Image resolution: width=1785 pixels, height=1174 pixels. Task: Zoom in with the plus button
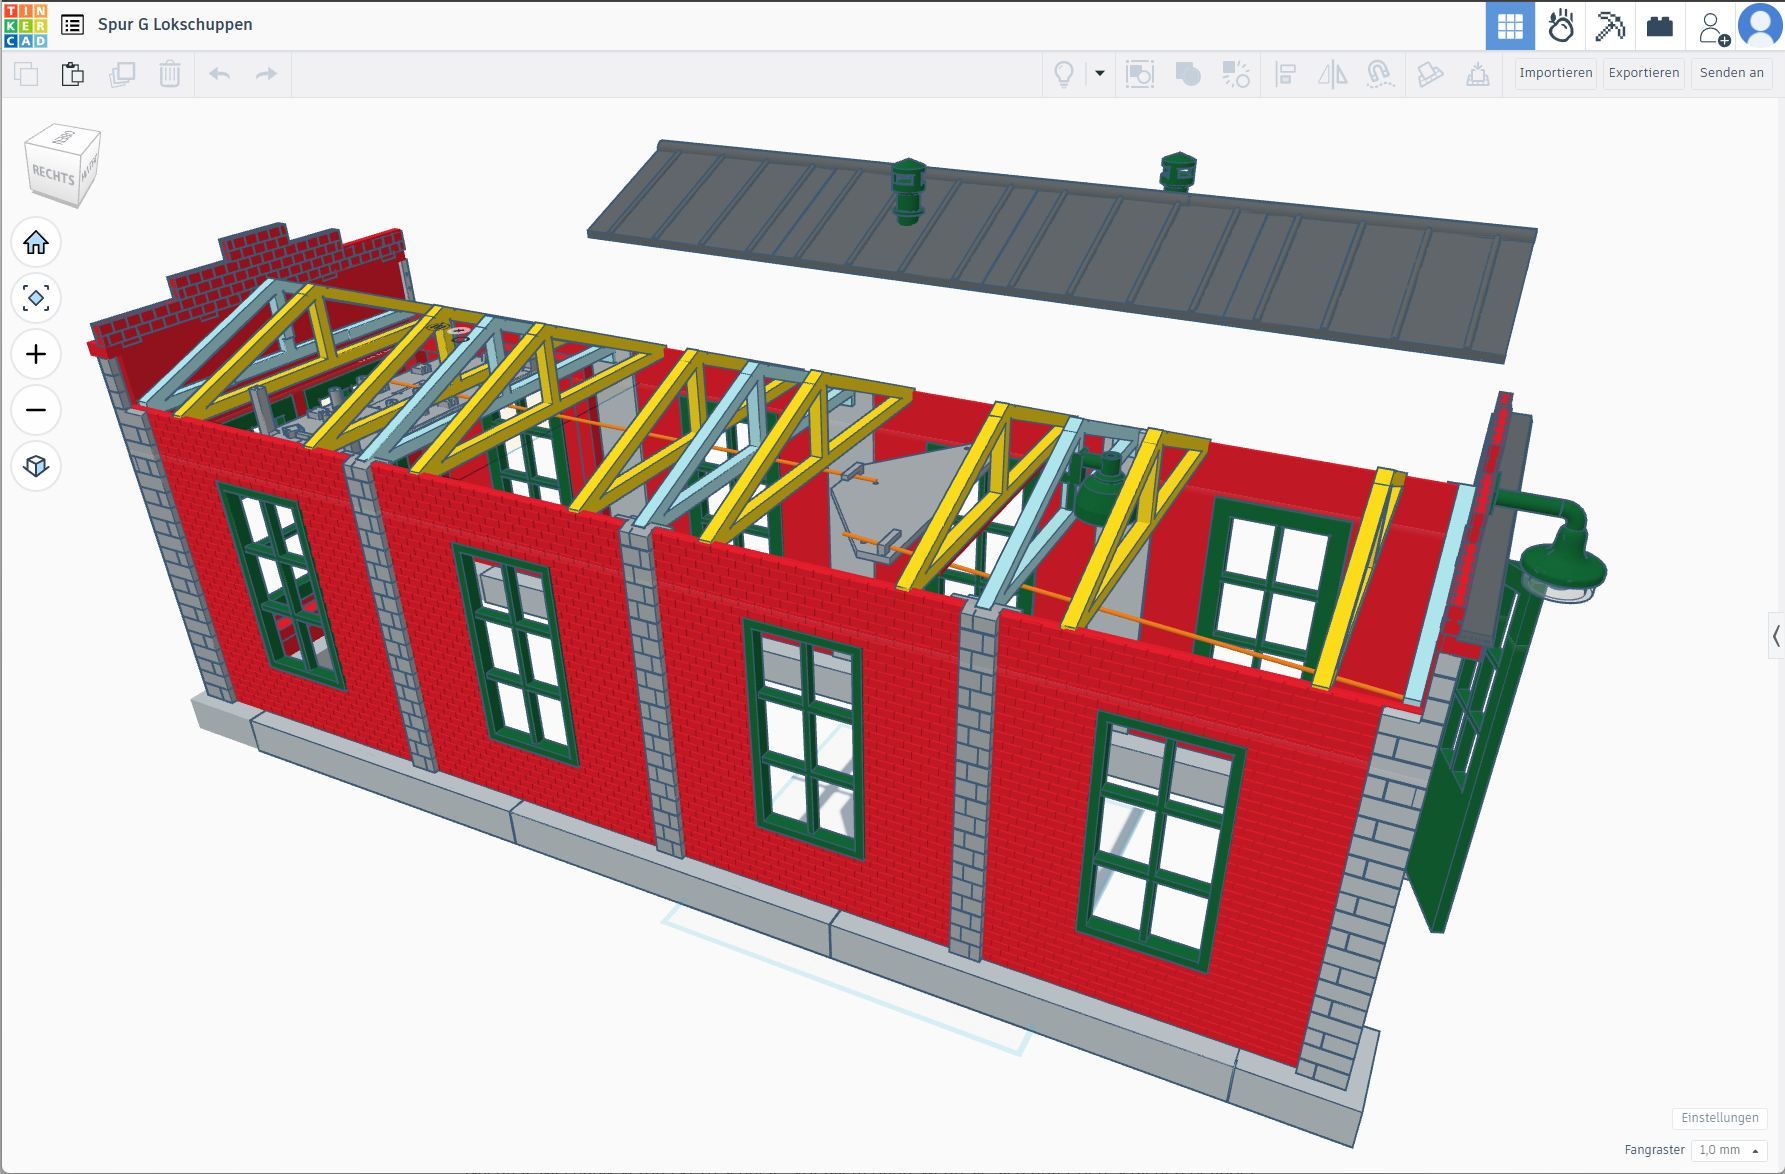tap(36, 354)
